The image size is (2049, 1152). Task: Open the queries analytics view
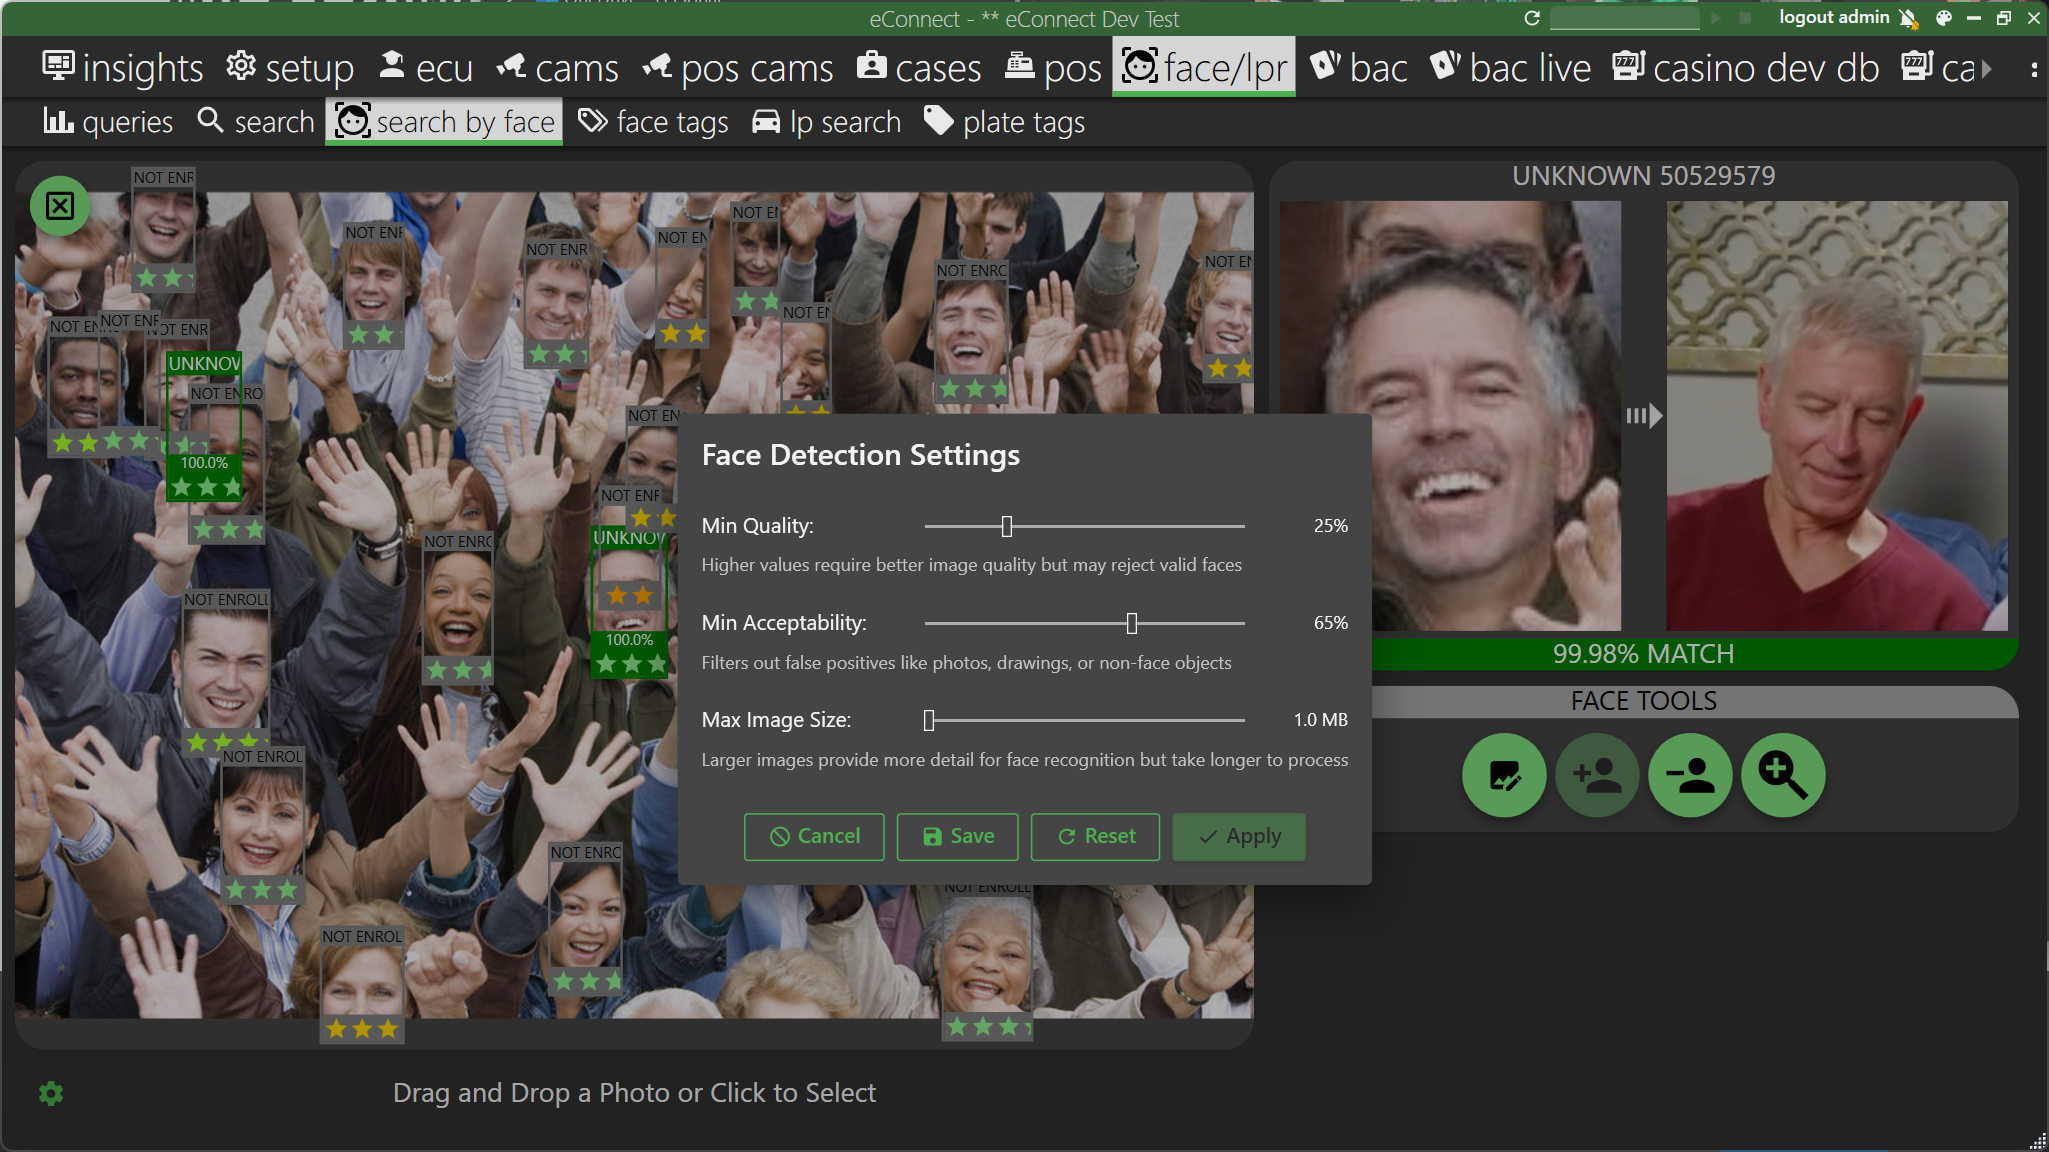(x=109, y=121)
